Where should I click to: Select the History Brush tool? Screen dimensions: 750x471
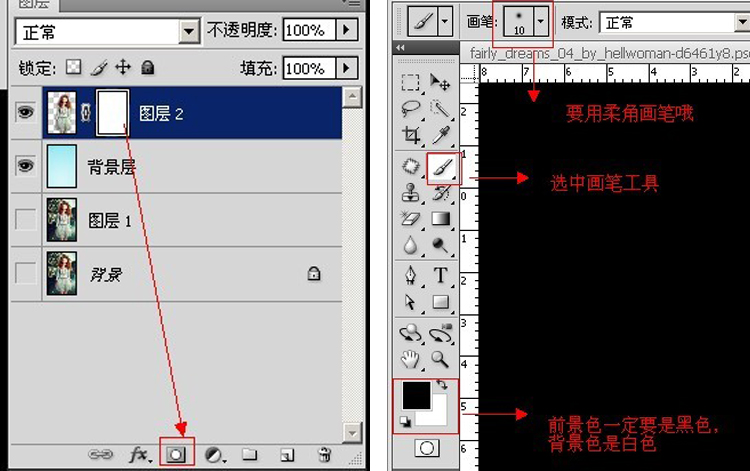click(440, 193)
